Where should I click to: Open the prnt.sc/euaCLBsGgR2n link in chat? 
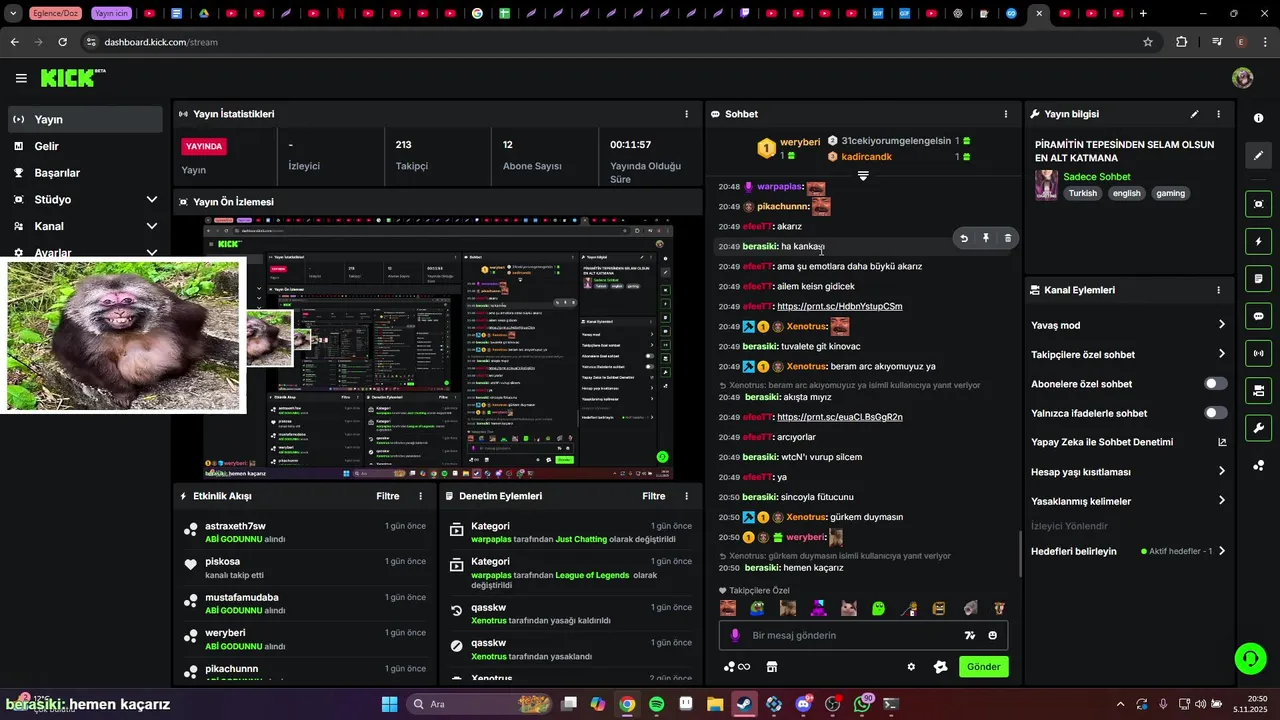coord(840,417)
